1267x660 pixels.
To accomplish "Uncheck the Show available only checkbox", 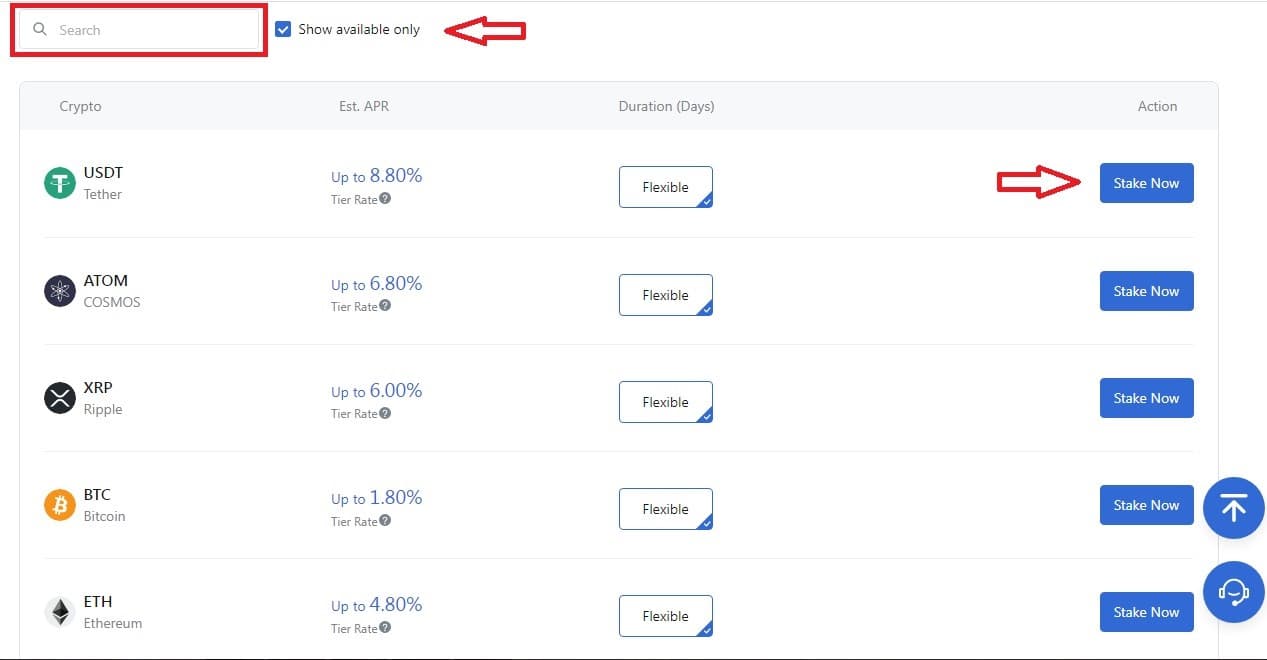I will [283, 29].
